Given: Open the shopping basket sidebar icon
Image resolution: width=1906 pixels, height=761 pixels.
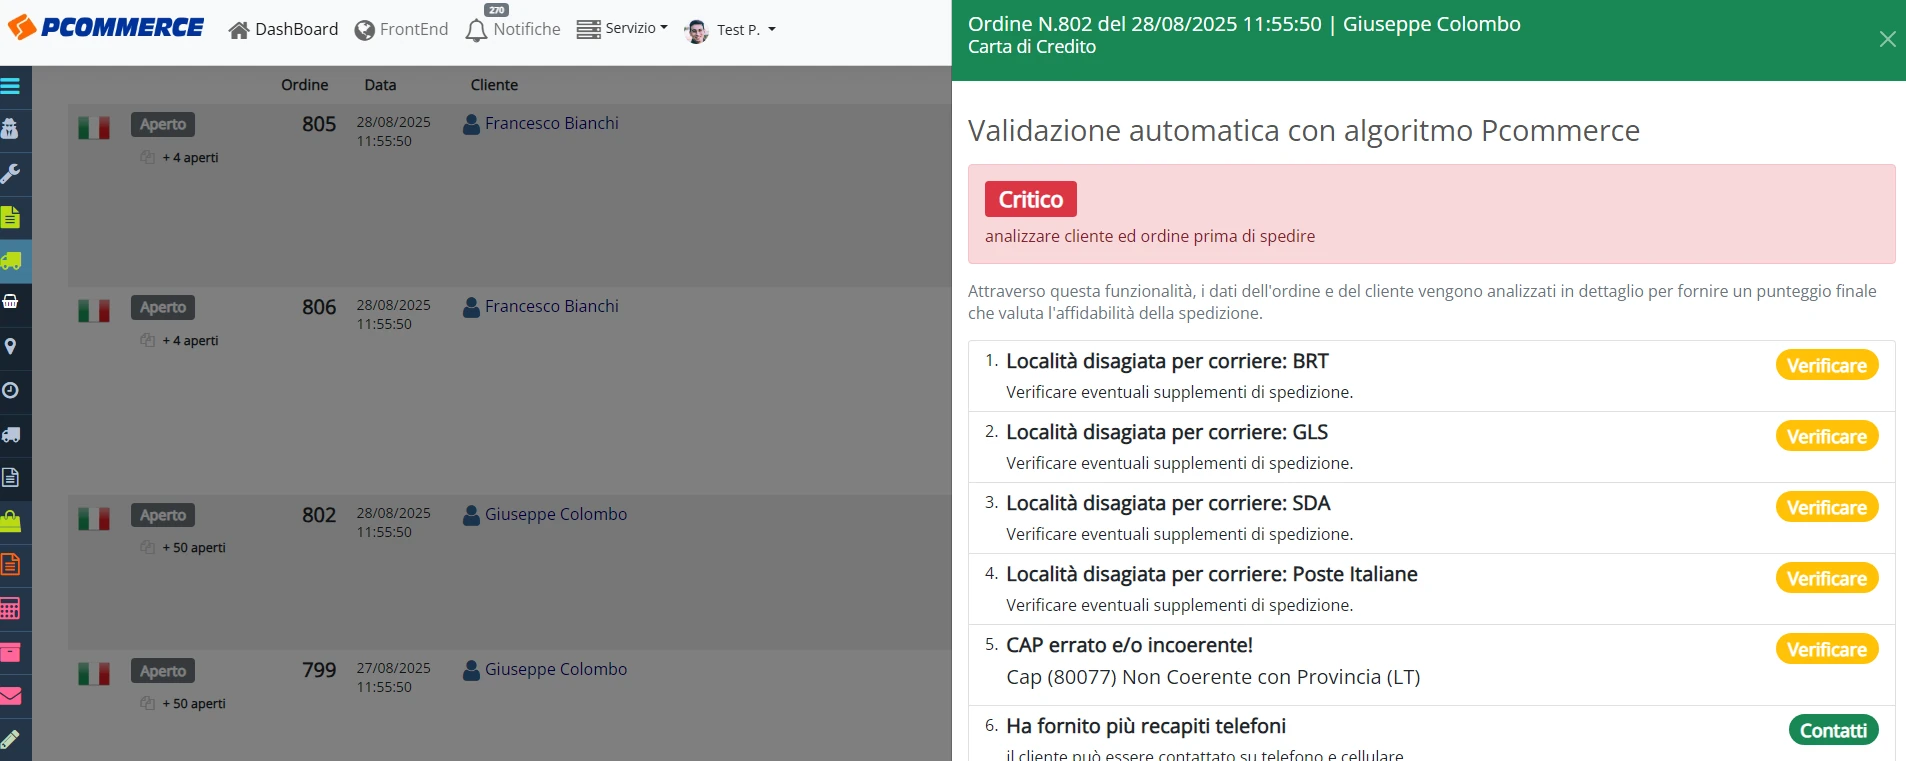Looking at the screenshot, I should pyautogui.click(x=10, y=302).
